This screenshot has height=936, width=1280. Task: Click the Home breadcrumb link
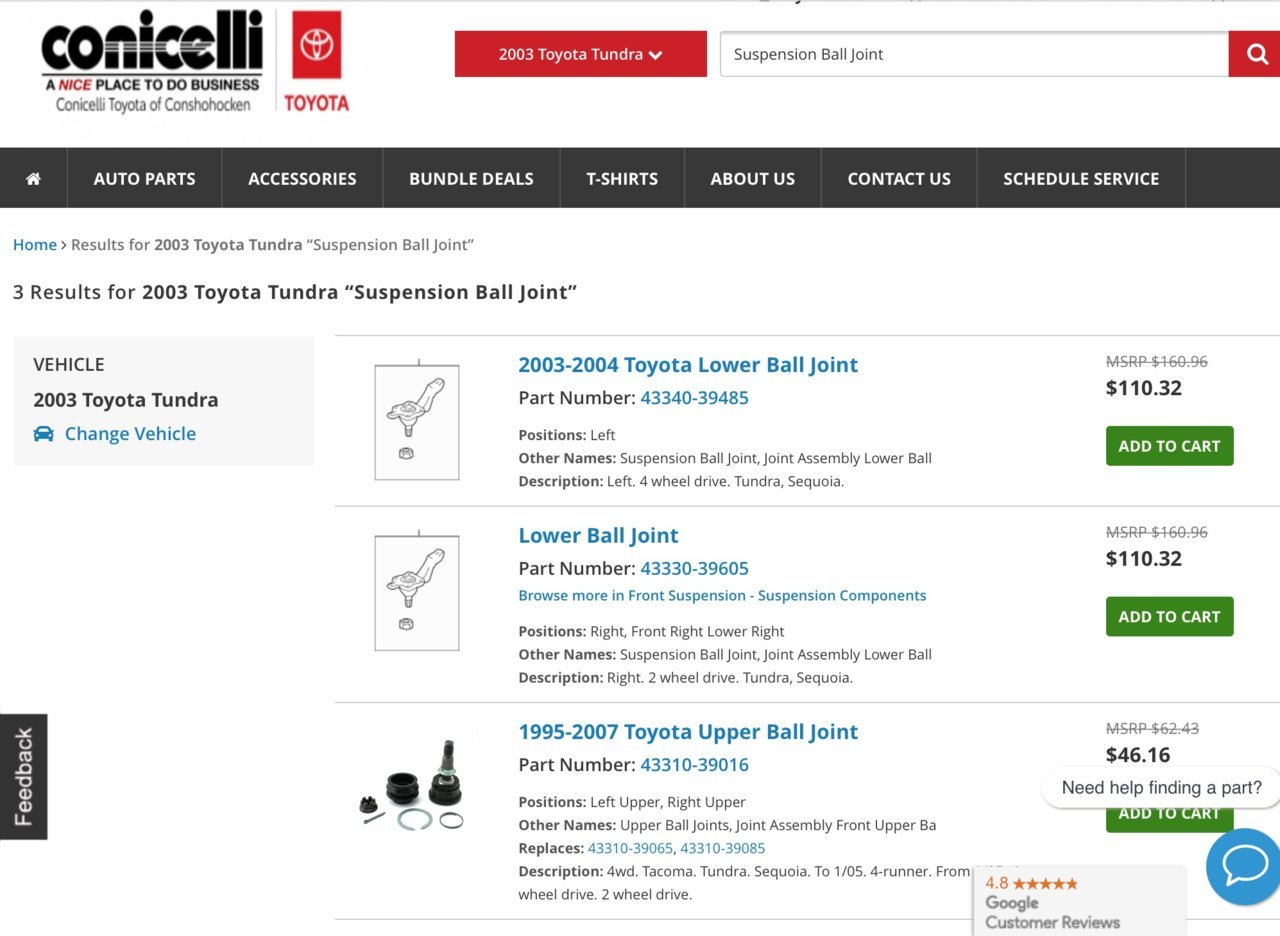pyautogui.click(x=35, y=245)
